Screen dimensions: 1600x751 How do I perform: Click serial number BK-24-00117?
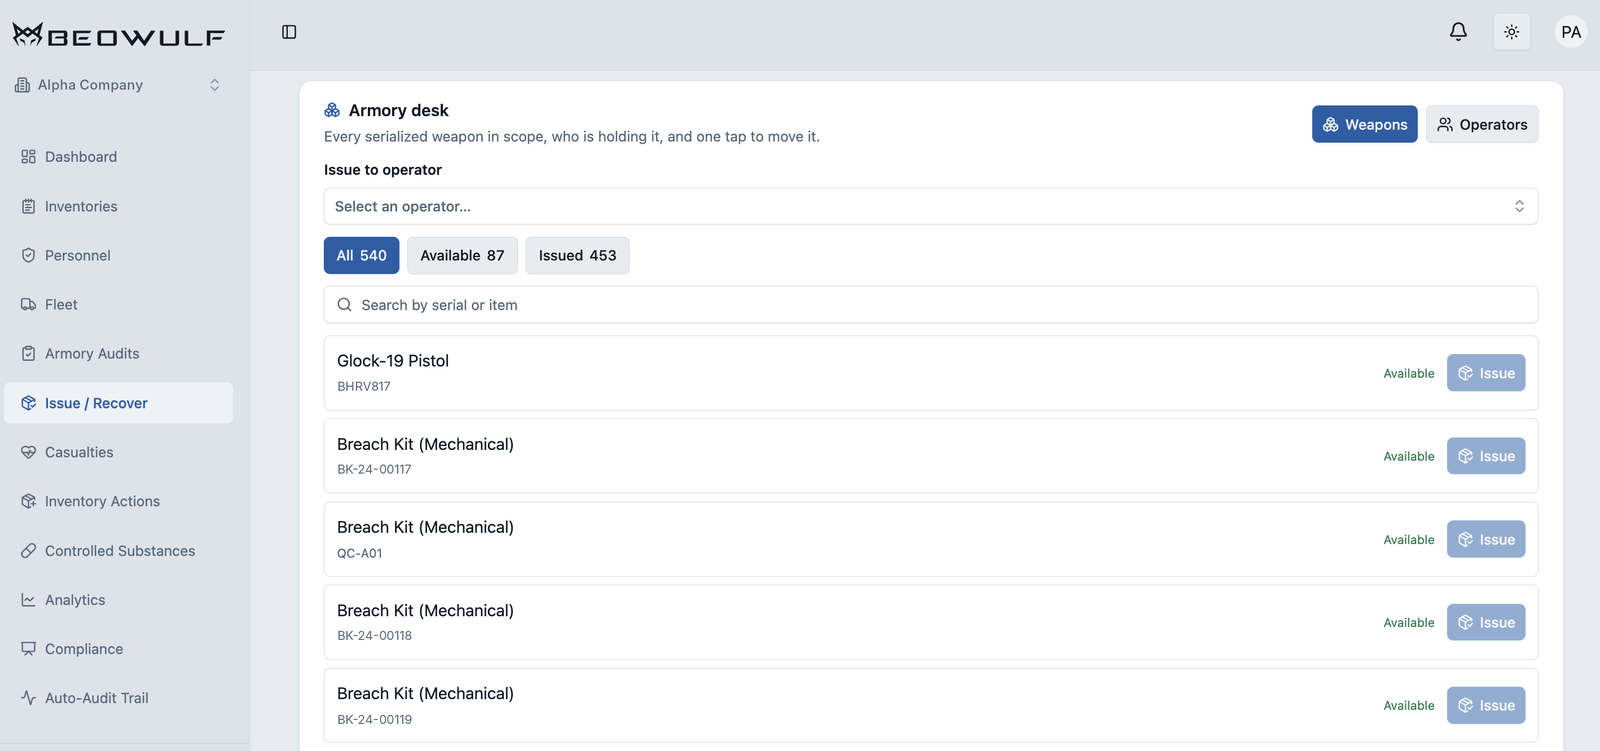(374, 469)
